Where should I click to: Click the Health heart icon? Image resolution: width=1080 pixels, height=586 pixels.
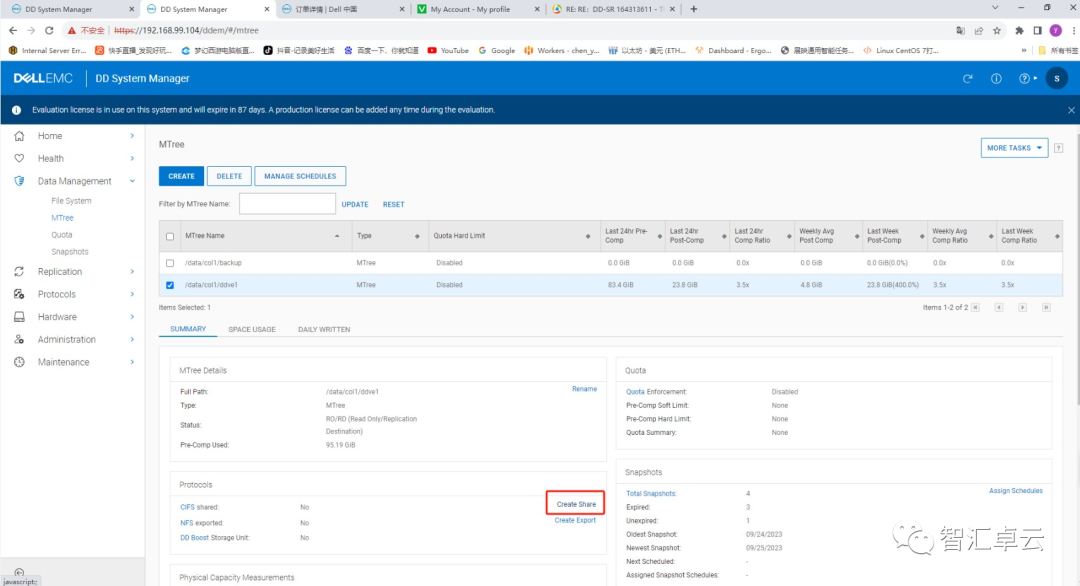click(x=19, y=158)
